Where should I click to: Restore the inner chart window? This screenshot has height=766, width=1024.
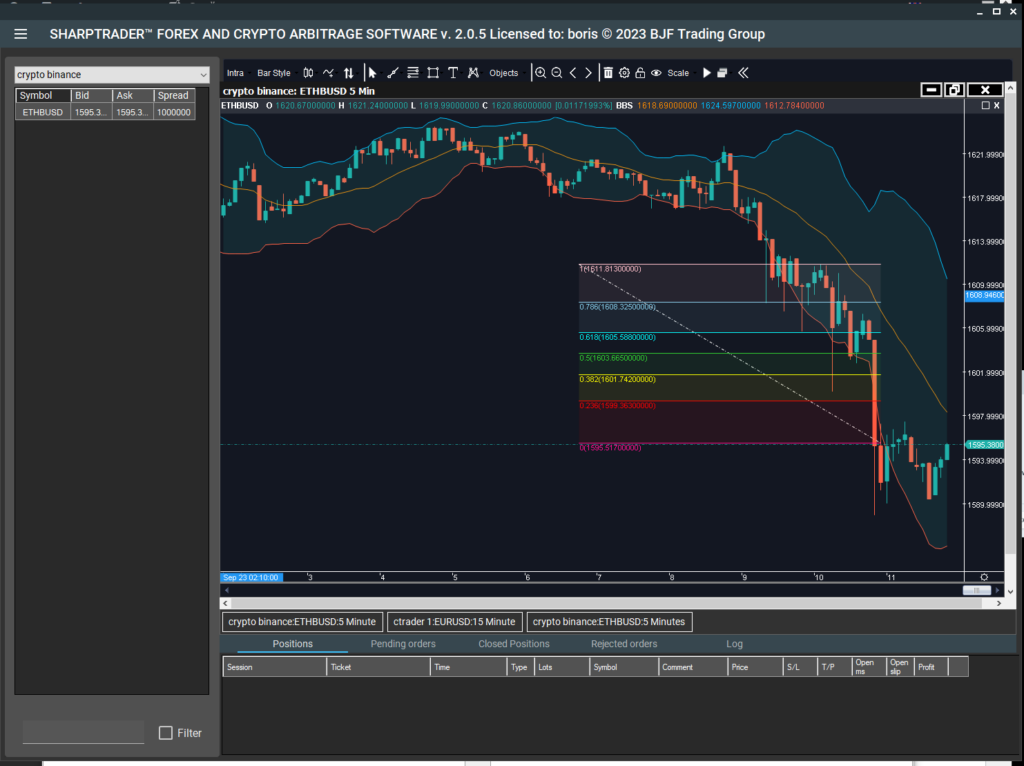pos(953,90)
